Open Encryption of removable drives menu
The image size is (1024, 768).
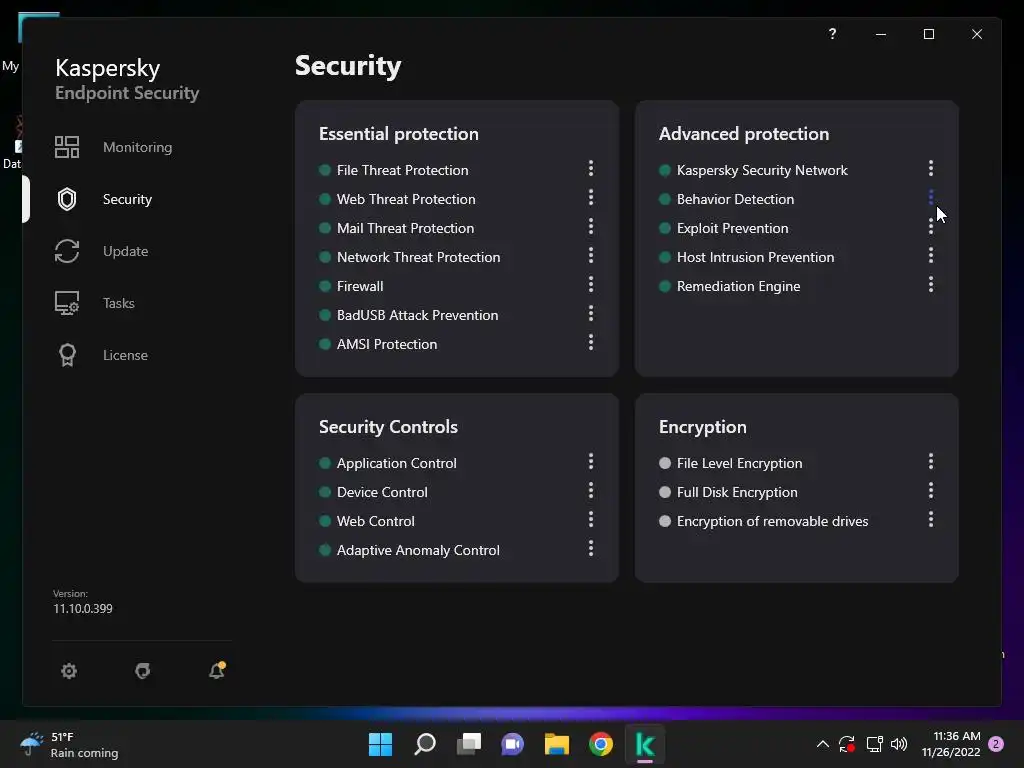point(931,519)
